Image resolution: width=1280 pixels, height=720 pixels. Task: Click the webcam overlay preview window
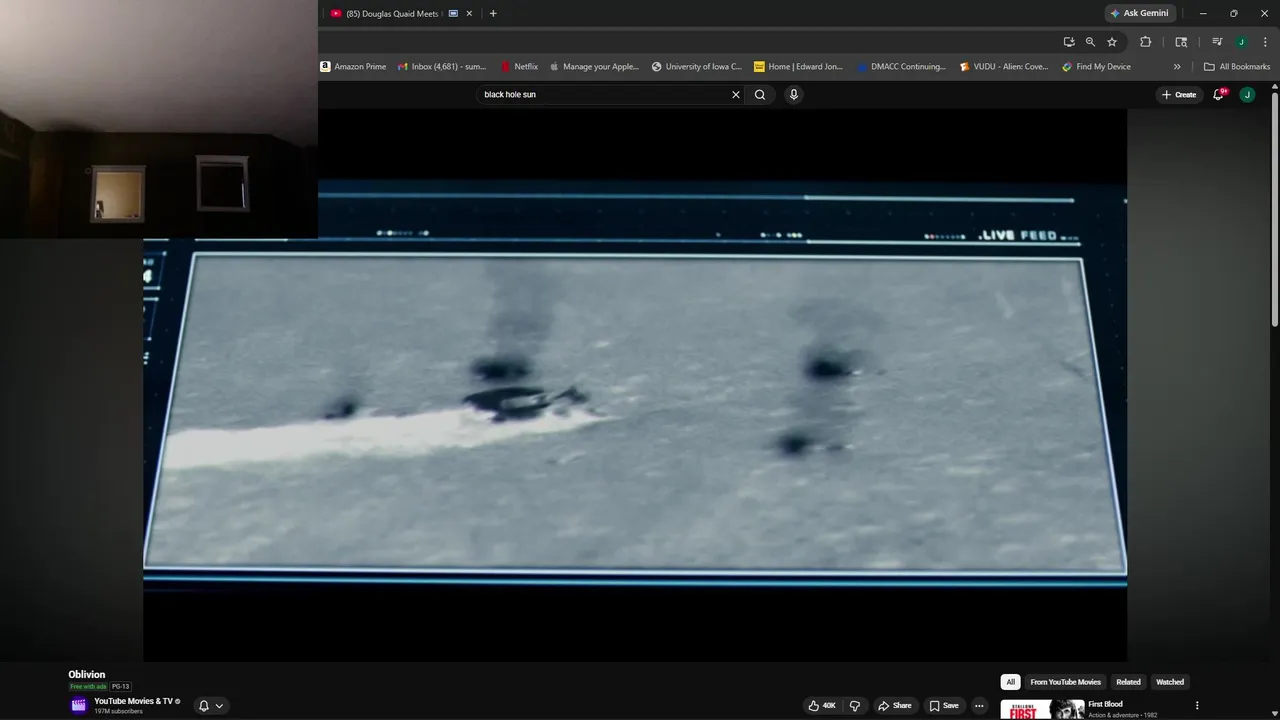point(159,119)
